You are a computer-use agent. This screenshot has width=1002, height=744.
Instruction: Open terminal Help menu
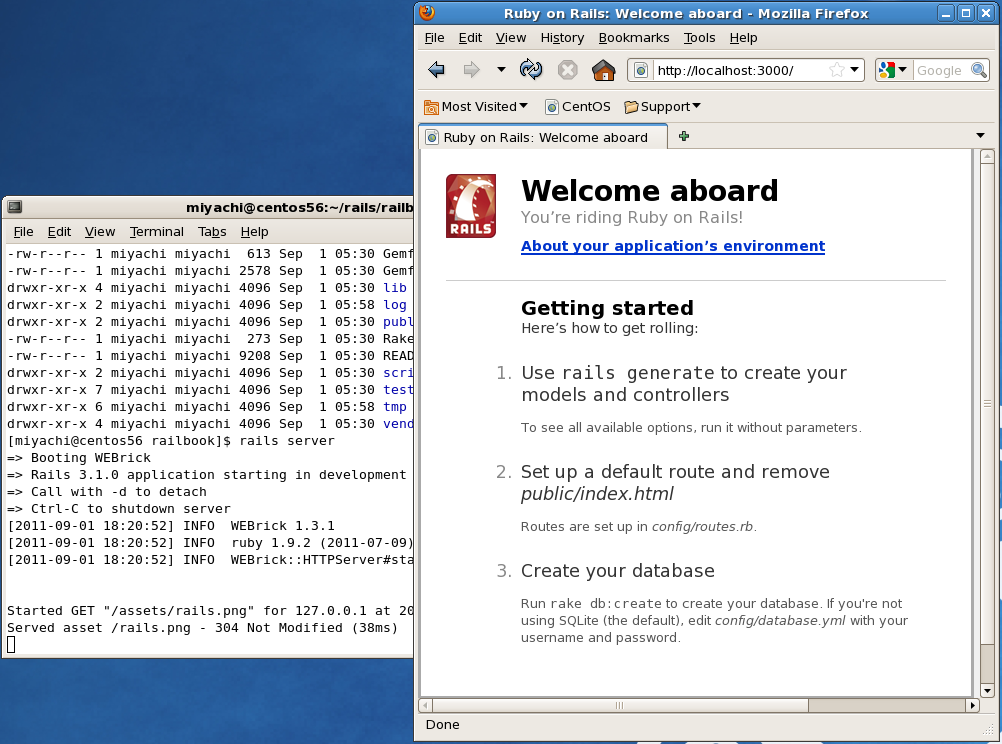coord(254,231)
